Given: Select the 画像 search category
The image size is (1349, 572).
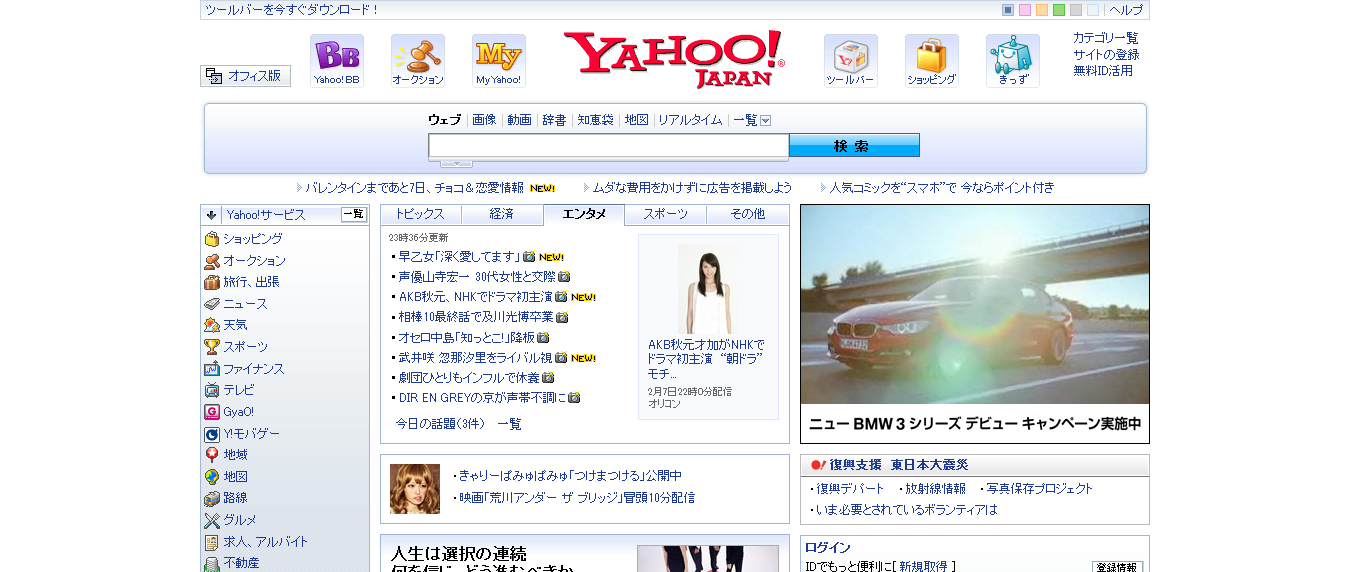Looking at the screenshot, I should [x=484, y=120].
